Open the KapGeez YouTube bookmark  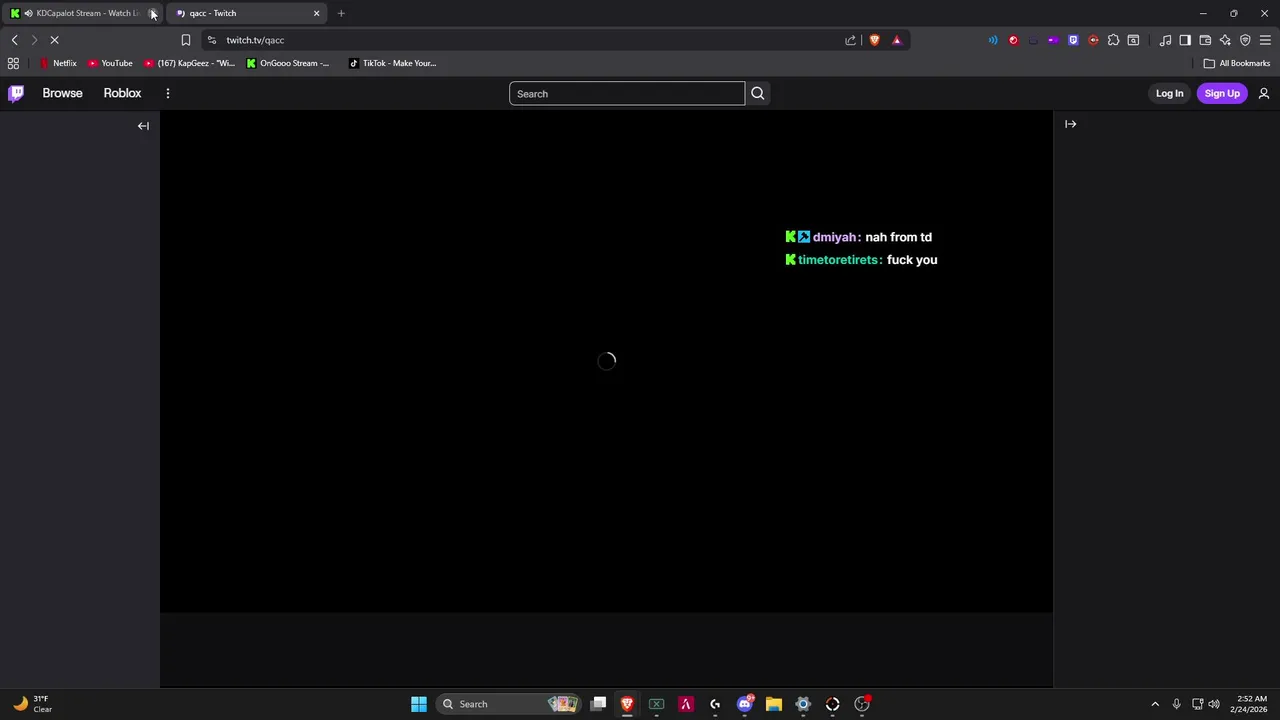click(189, 63)
